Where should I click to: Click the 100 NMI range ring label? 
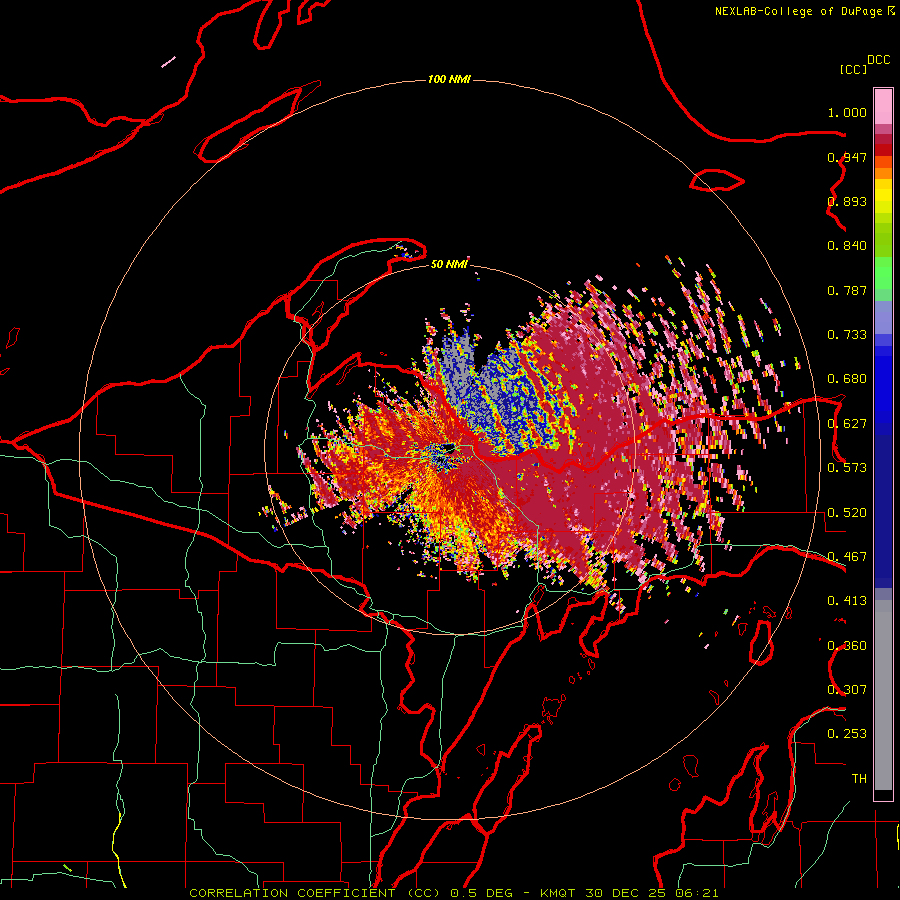click(x=449, y=79)
